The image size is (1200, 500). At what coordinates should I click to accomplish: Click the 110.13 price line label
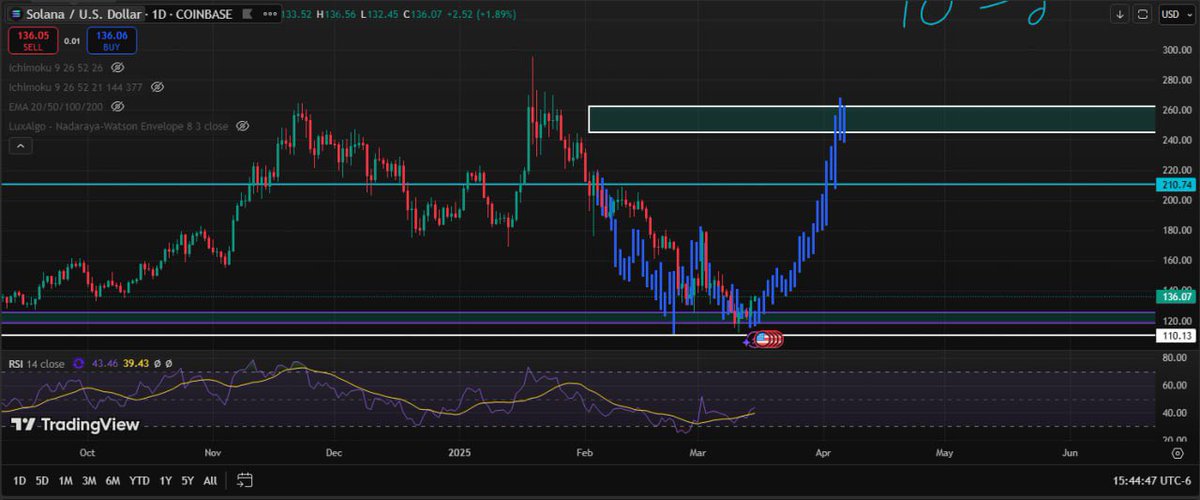[1174, 336]
